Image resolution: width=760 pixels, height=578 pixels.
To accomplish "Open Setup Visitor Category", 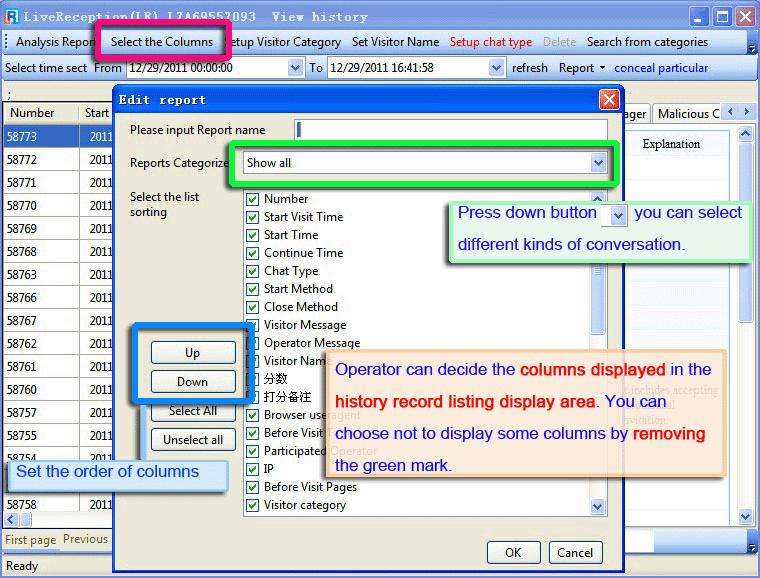I will pyautogui.click(x=285, y=42).
